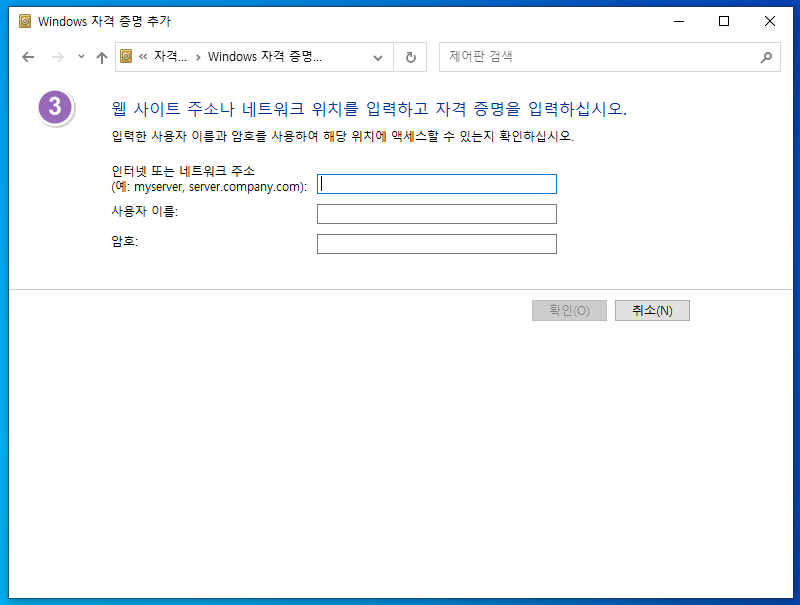Minimize the Windows 자격 증명 추가 window
800x605 pixels.
(x=679, y=21)
